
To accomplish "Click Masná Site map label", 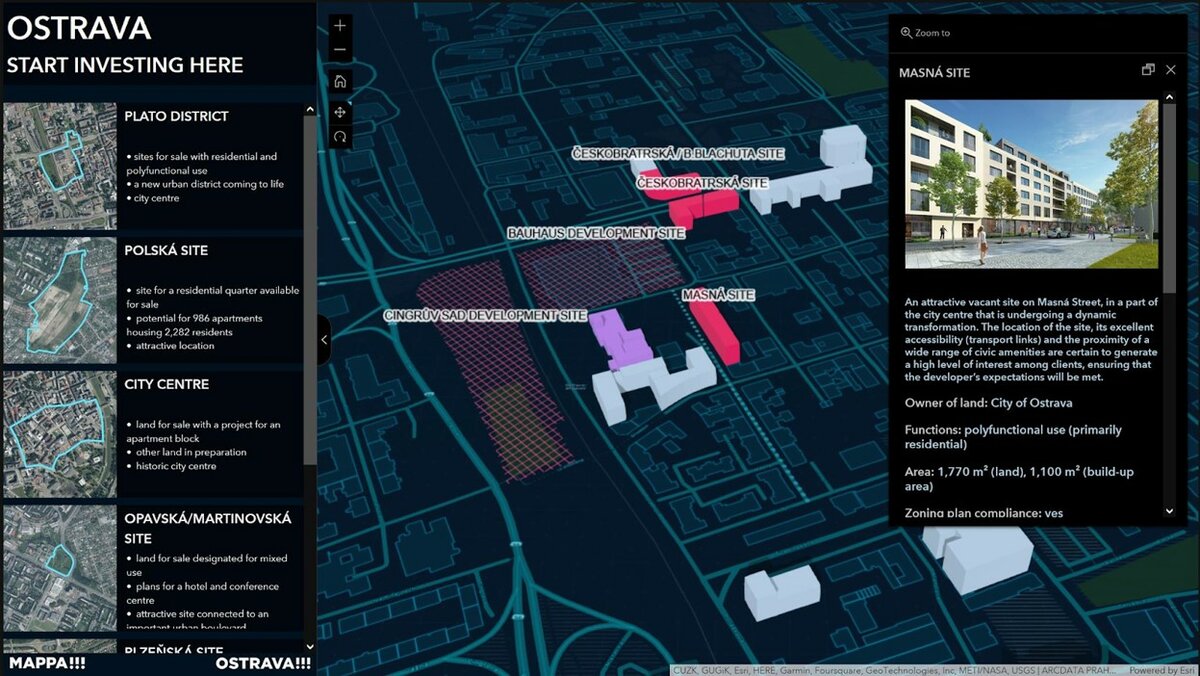I will (718, 296).
